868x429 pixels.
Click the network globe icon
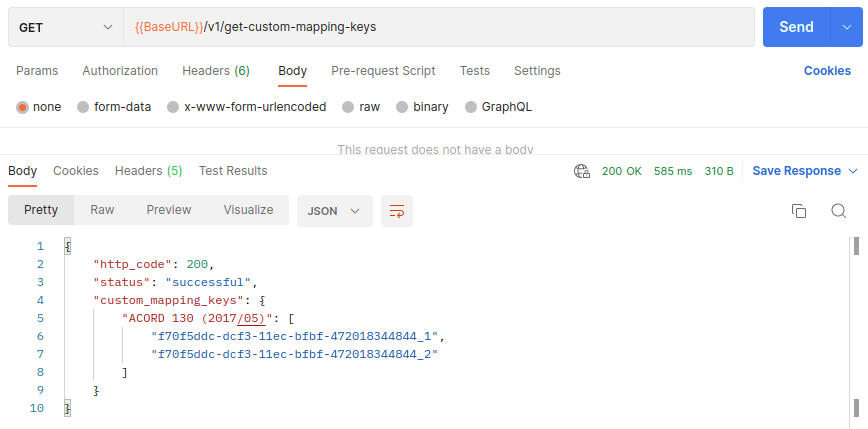582,171
